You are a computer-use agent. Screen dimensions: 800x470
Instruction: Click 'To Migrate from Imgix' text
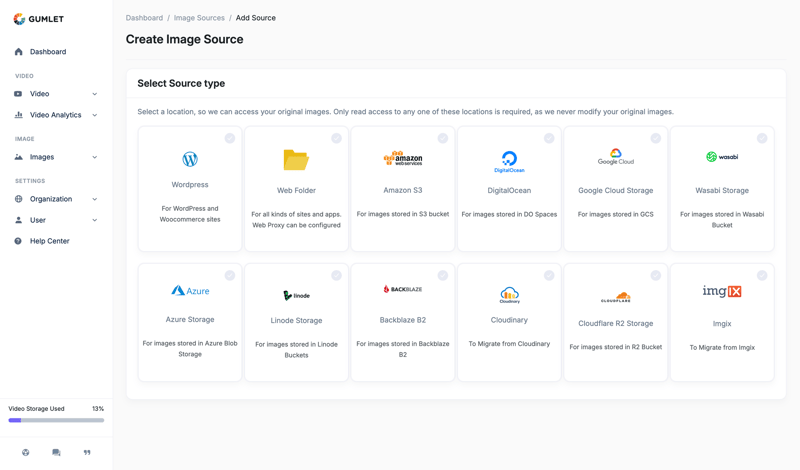[x=722, y=348]
